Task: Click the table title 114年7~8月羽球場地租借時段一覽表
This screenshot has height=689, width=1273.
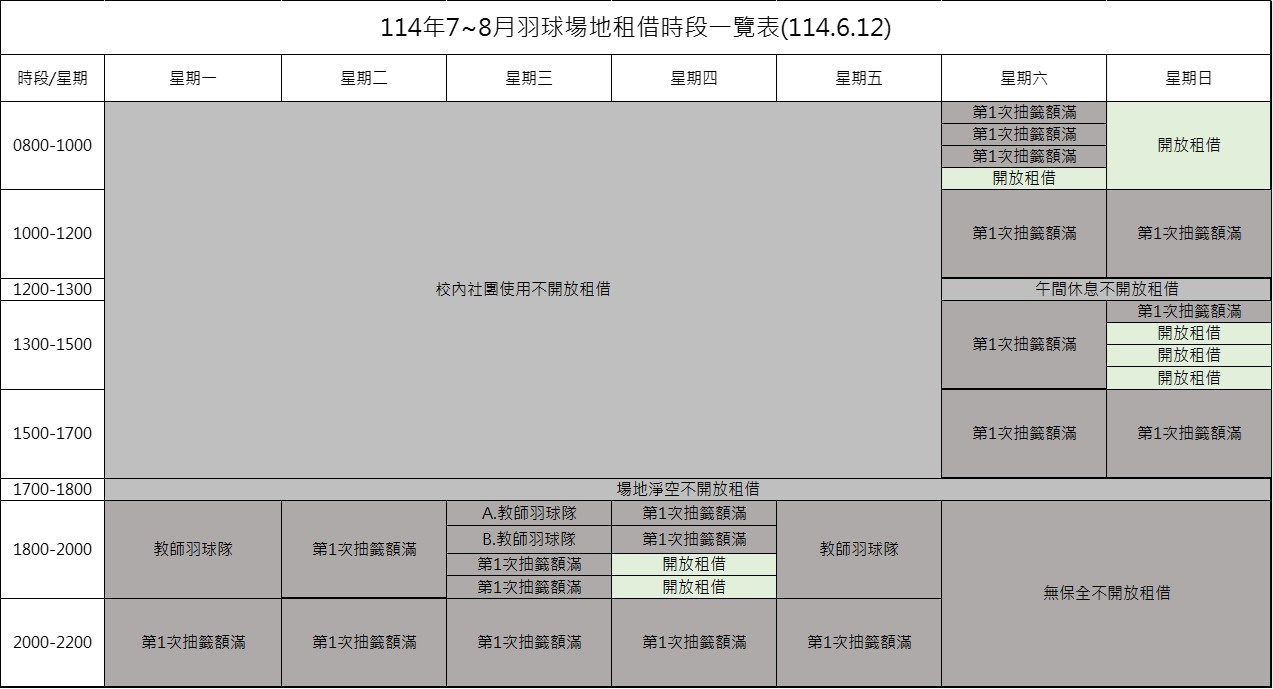Action: [x=635, y=28]
